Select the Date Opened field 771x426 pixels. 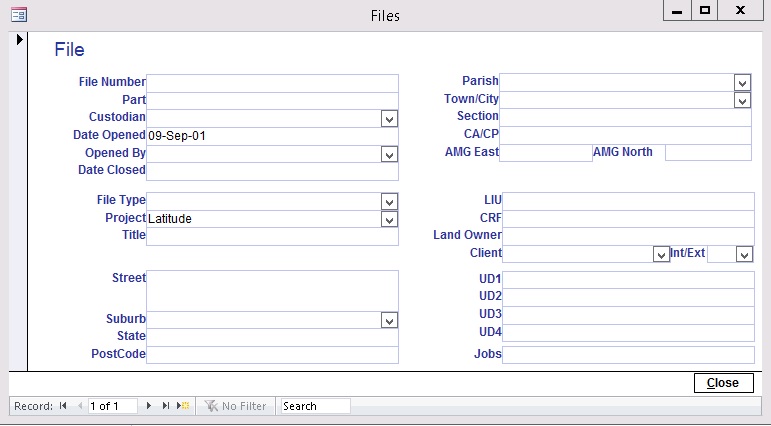pos(272,135)
